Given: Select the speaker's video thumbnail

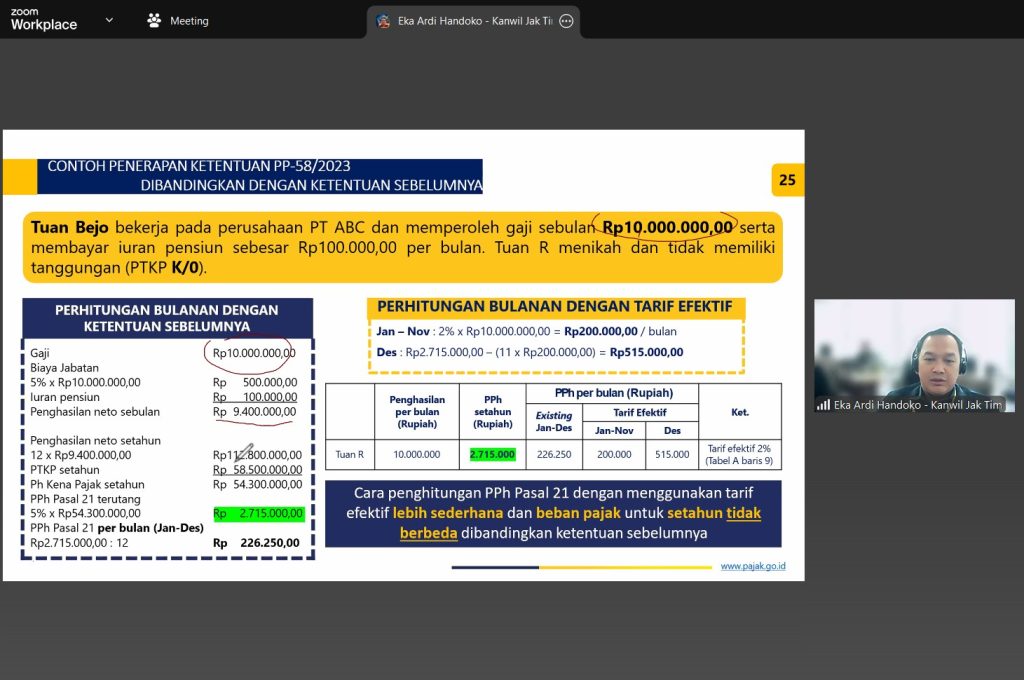Looking at the screenshot, I should pyautogui.click(x=914, y=355).
